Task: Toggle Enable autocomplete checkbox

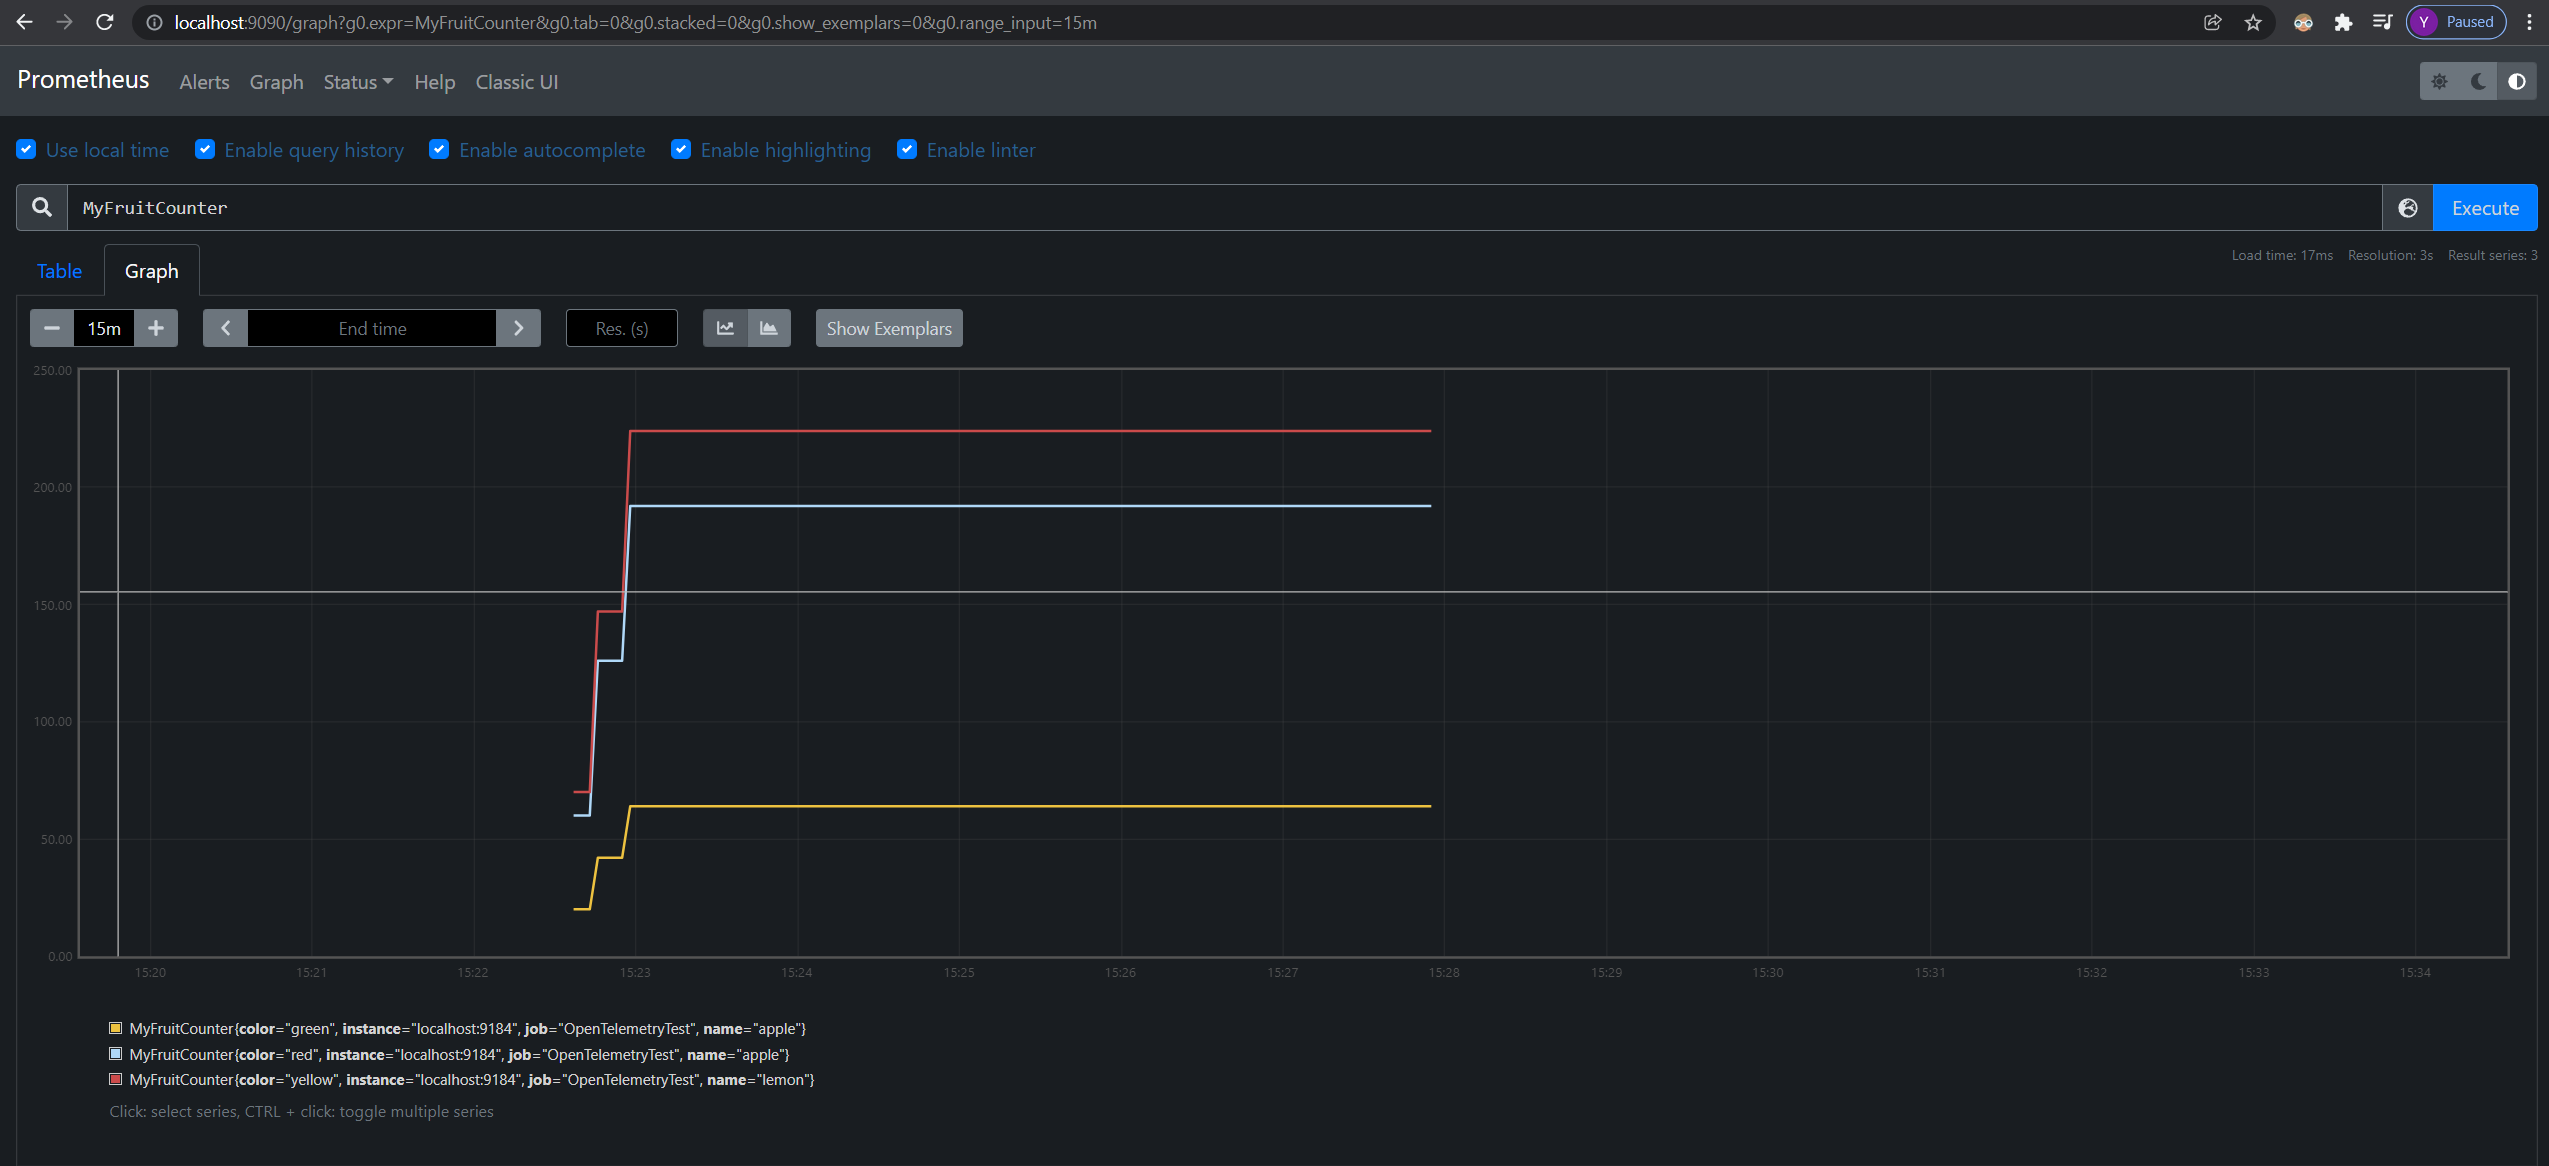Action: point(439,149)
